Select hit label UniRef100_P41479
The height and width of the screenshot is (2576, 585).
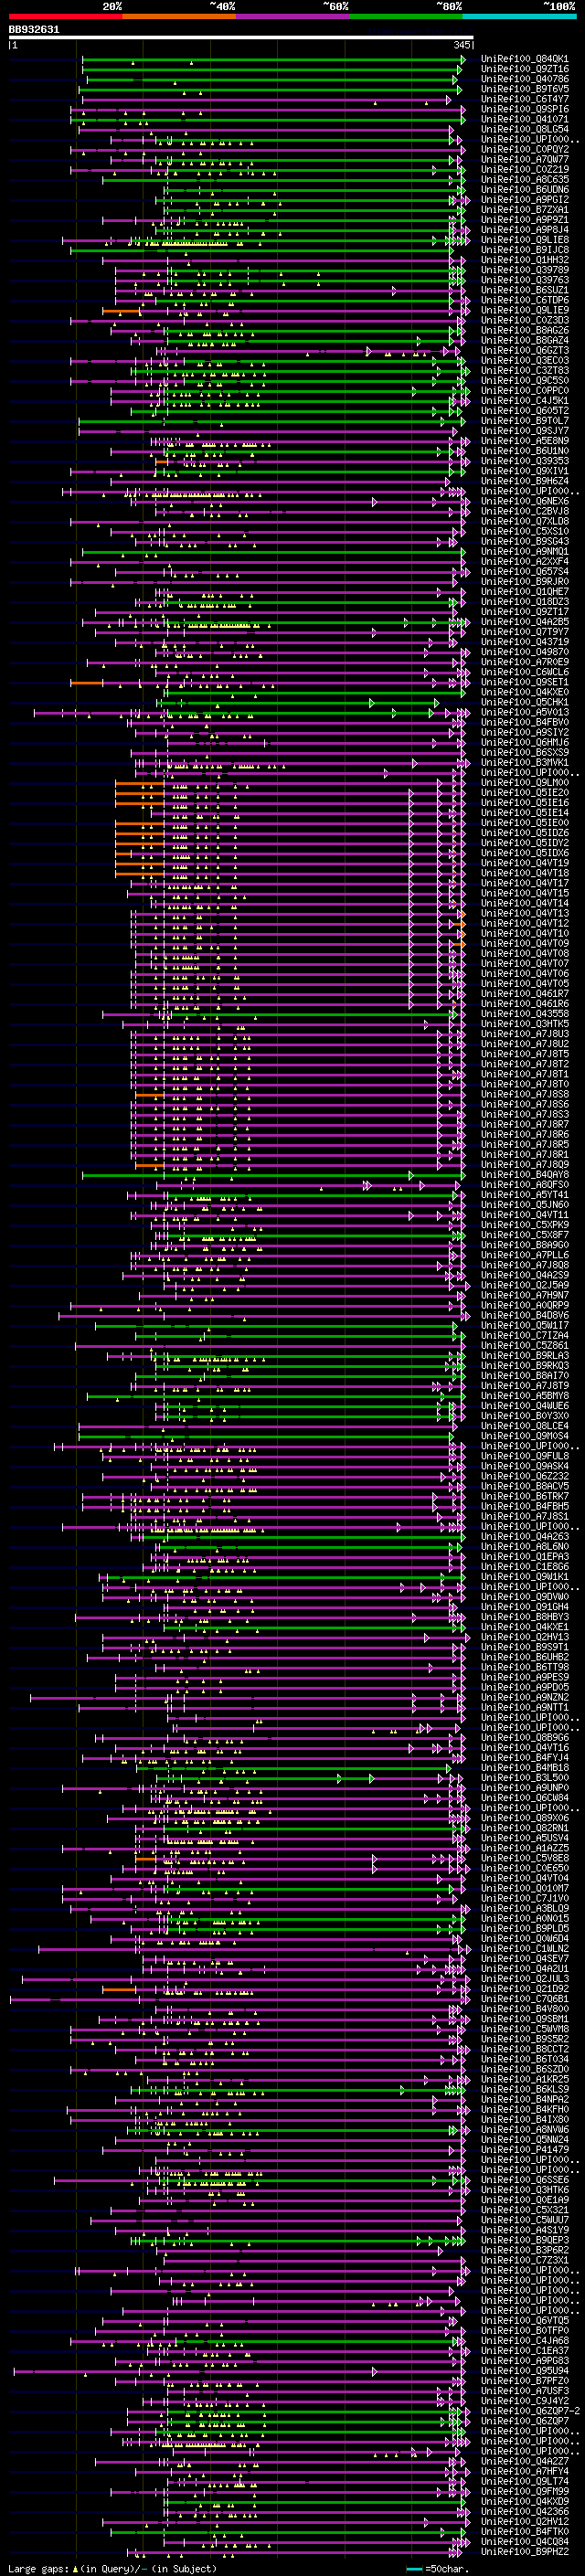point(525,2150)
